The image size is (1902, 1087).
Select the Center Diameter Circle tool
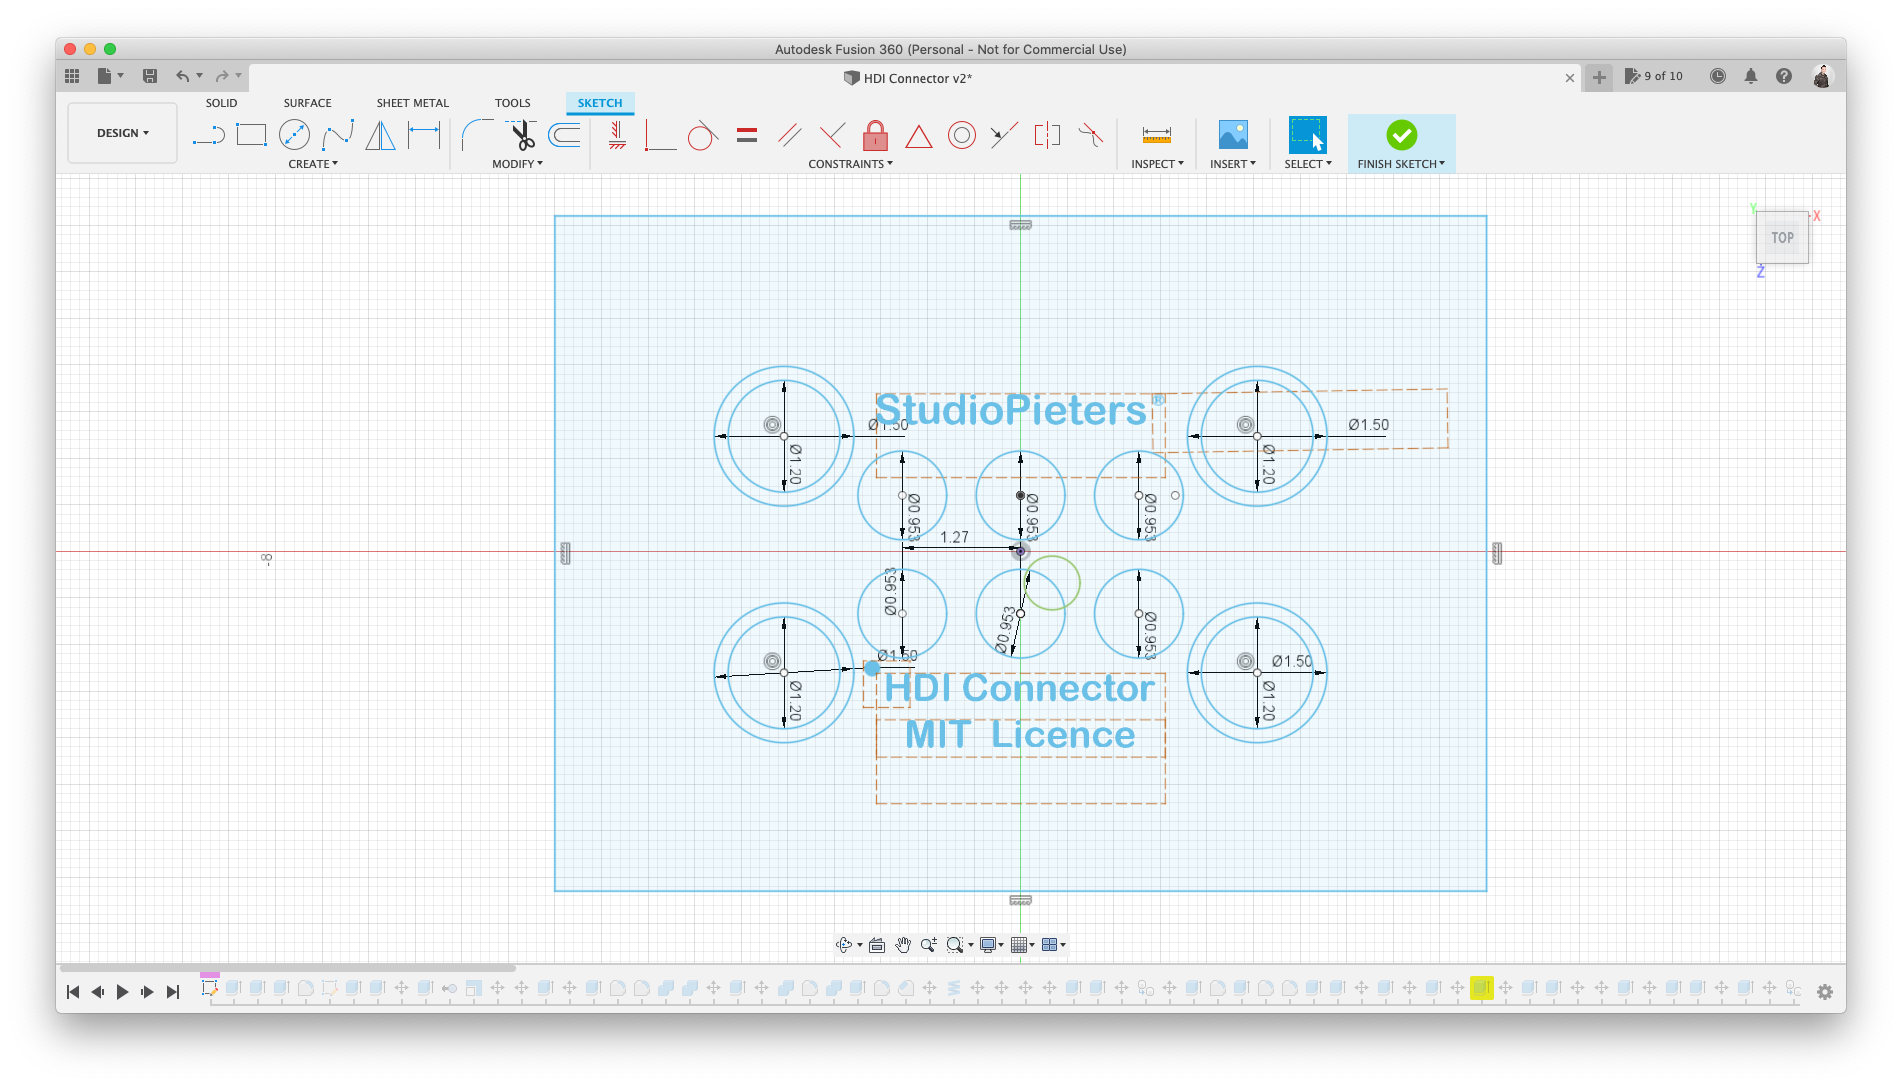pos(294,135)
